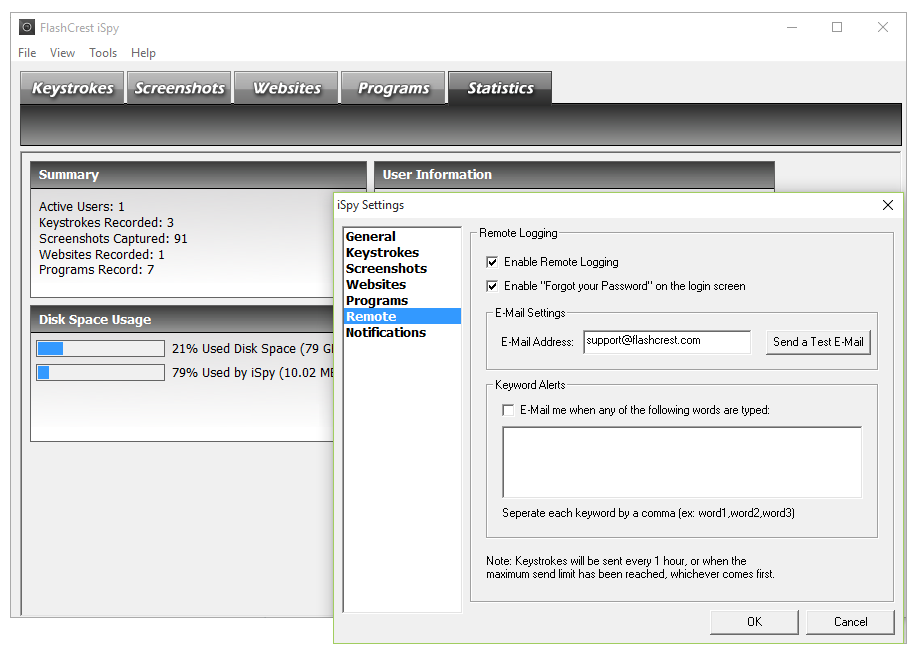Screen dimensions: 917x655
Task: Close the iSpy Settings dialog
Action: tap(887, 205)
